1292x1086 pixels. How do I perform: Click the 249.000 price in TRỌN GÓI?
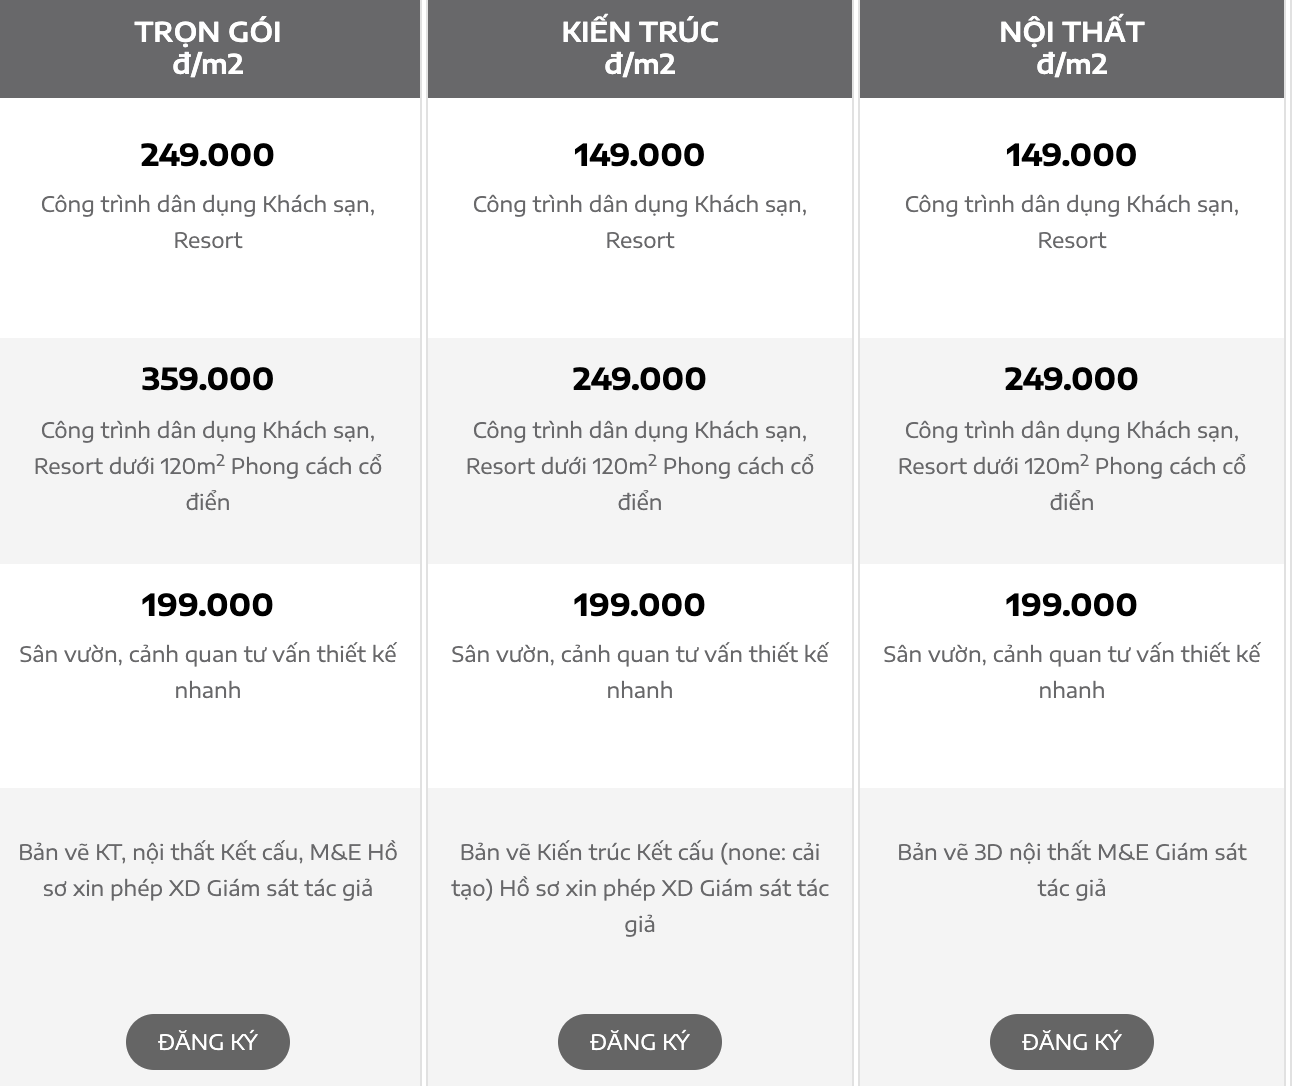click(208, 155)
